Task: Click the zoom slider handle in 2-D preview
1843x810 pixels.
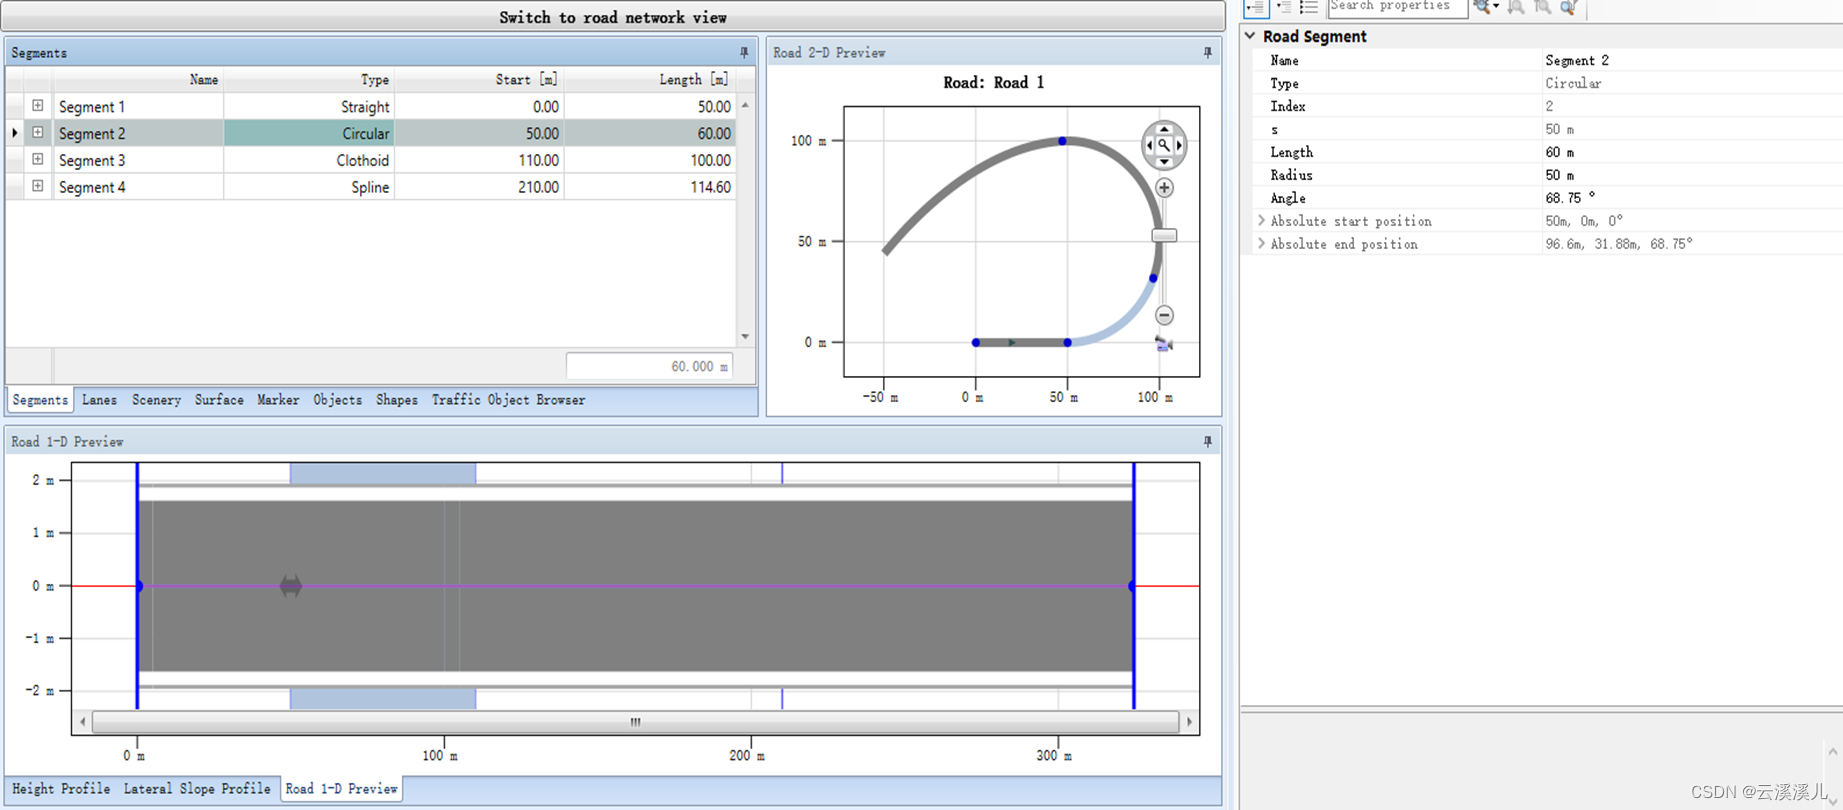Action: tap(1164, 236)
